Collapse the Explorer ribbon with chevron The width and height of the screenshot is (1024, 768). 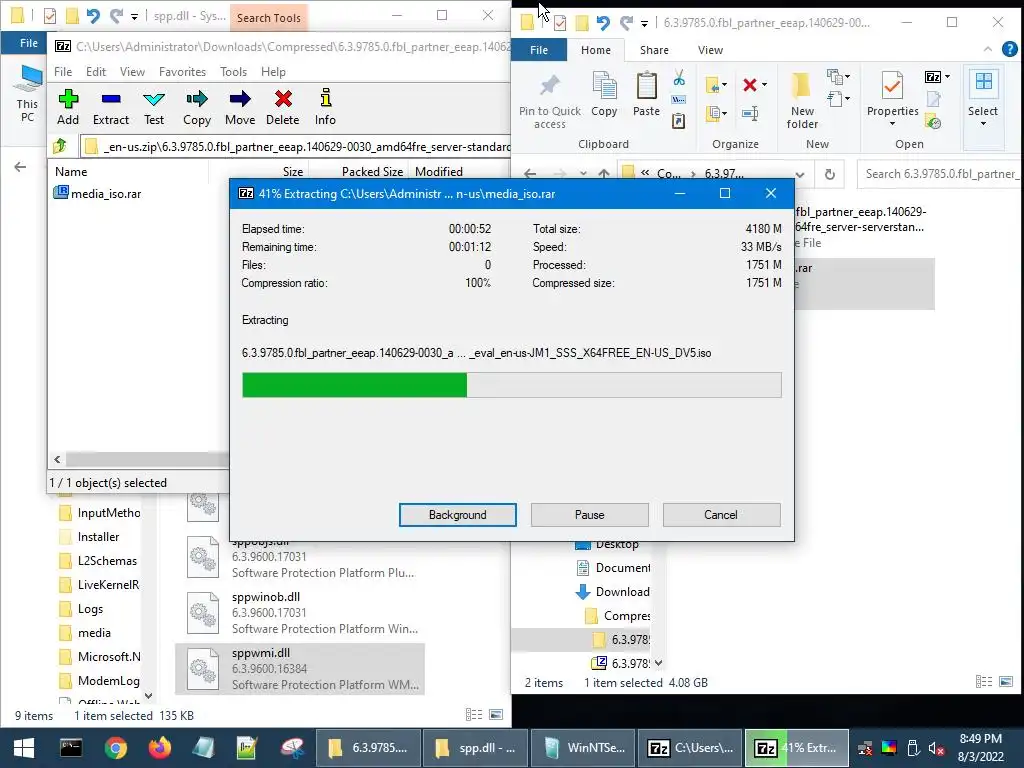(x=987, y=50)
